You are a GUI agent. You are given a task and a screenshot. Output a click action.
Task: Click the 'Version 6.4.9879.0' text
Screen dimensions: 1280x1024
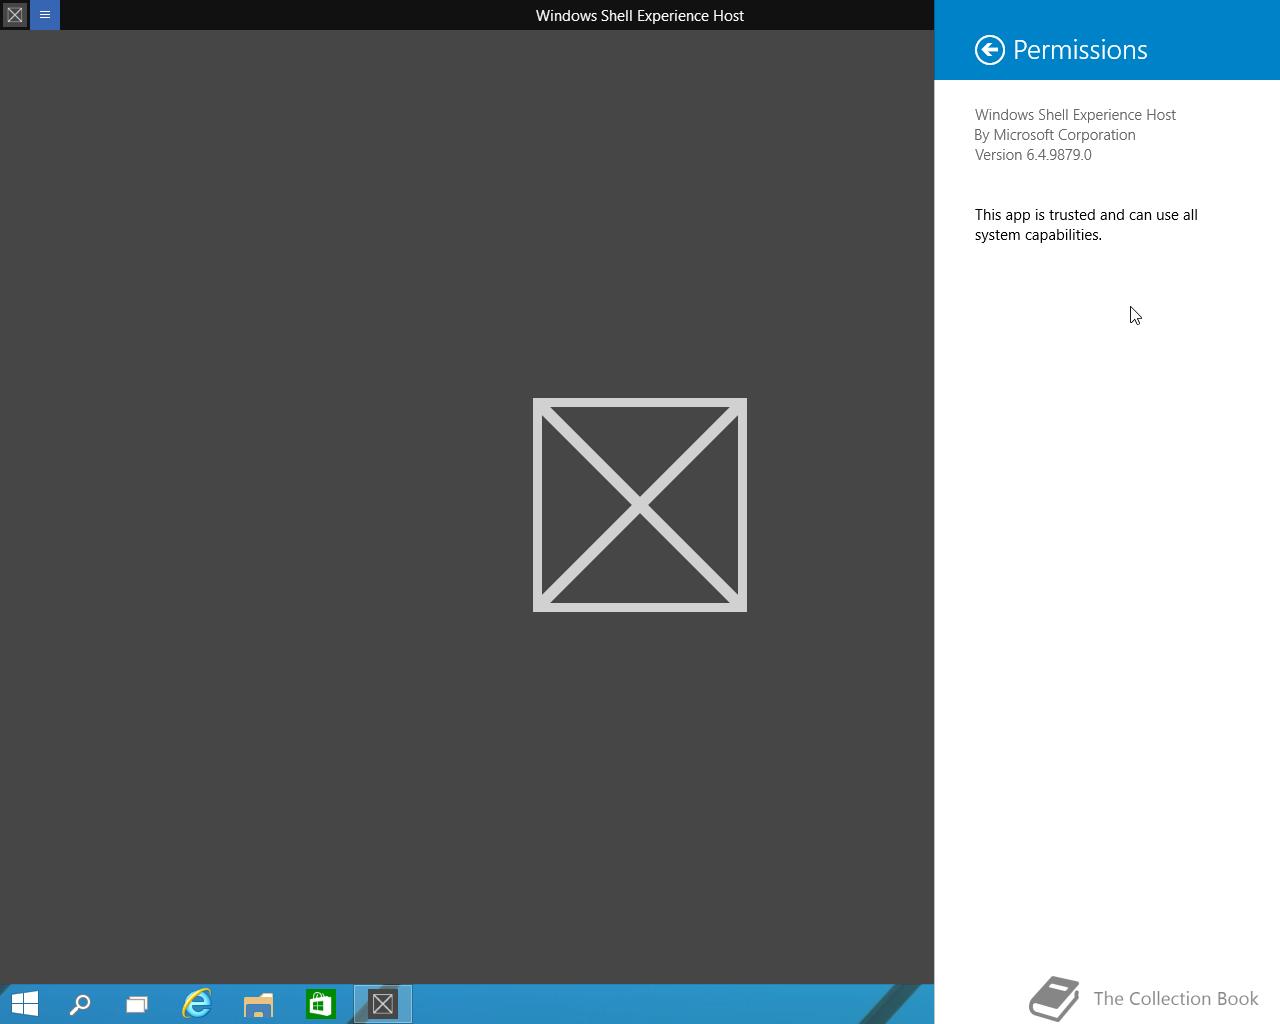1033,155
